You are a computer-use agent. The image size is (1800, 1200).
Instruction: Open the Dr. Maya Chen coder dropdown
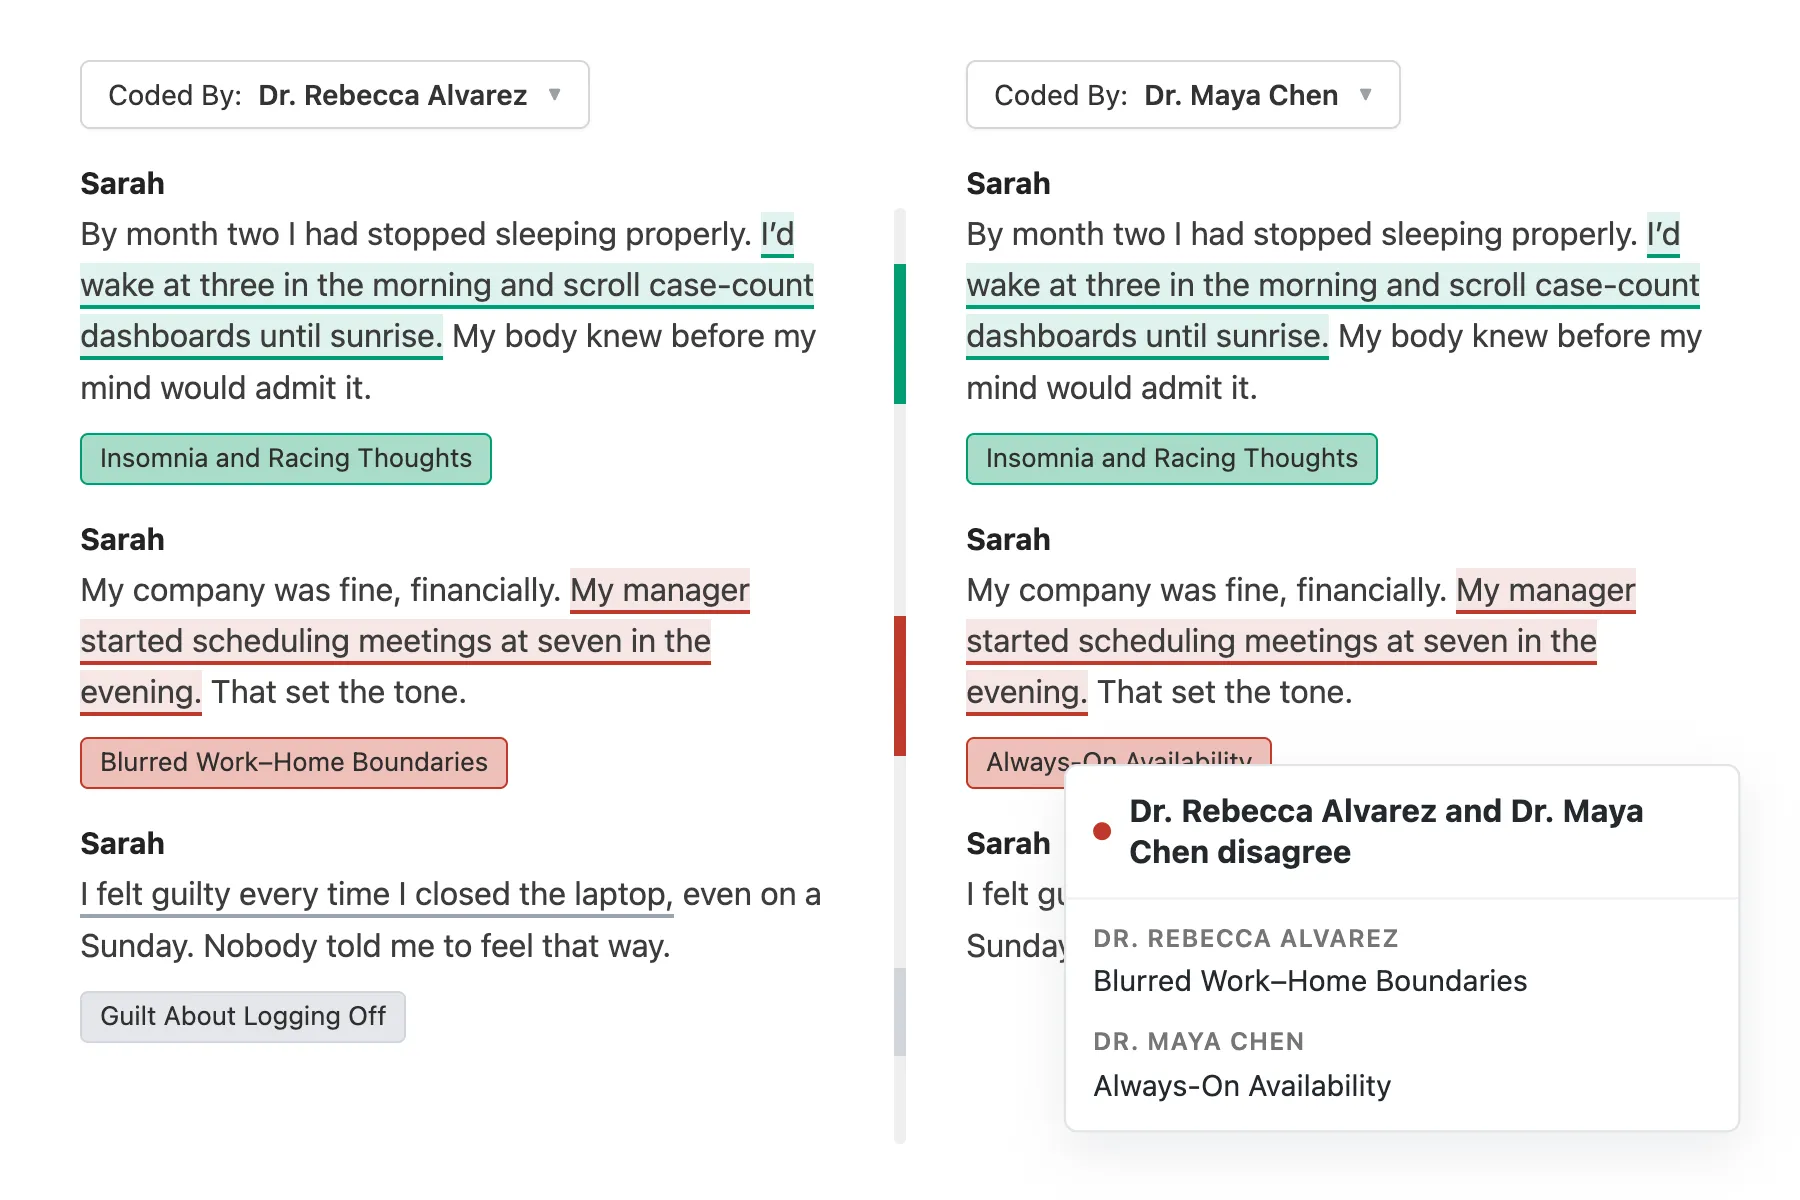1183,95
